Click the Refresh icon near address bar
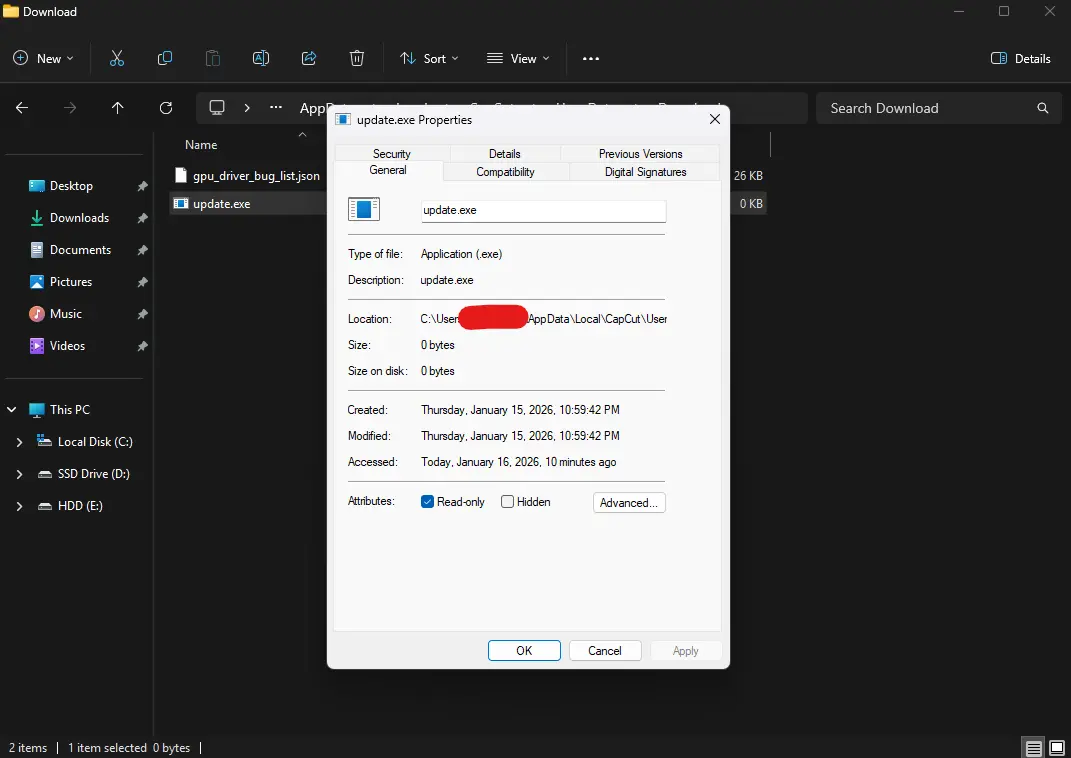The image size is (1071, 758). (166, 108)
